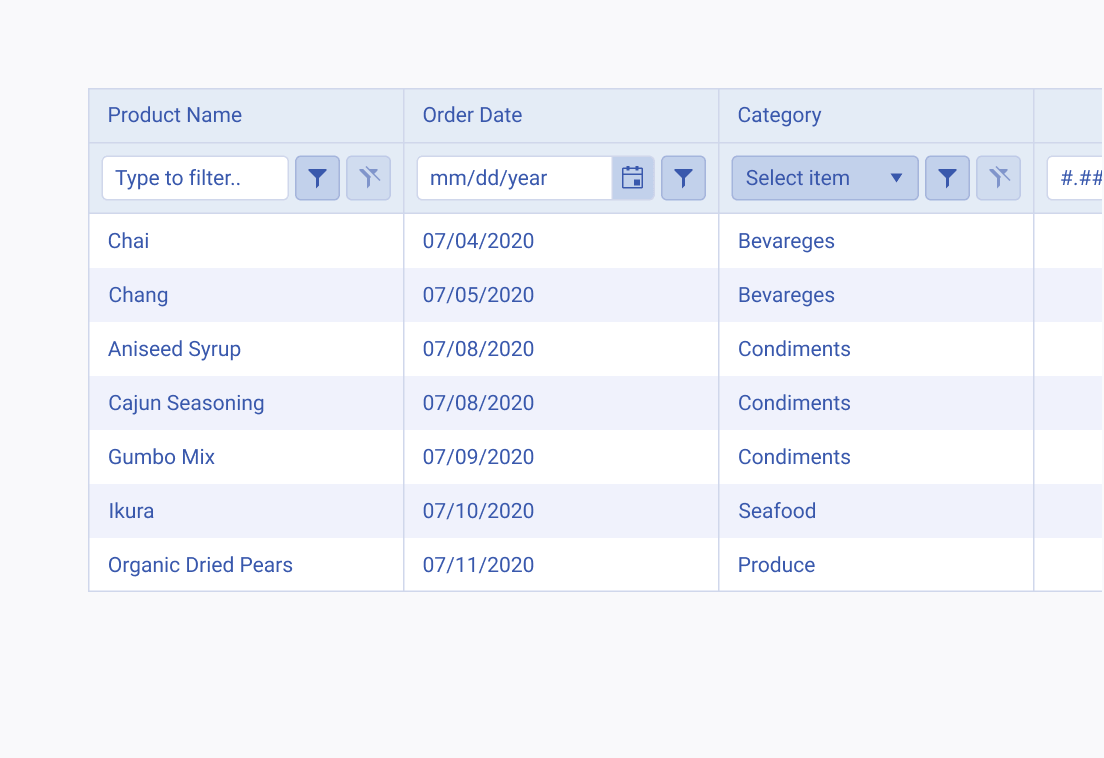The height and width of the screenshot is (758, 1104).
Task: Open the Order Date calendar picker
Action: pos(633,178)
